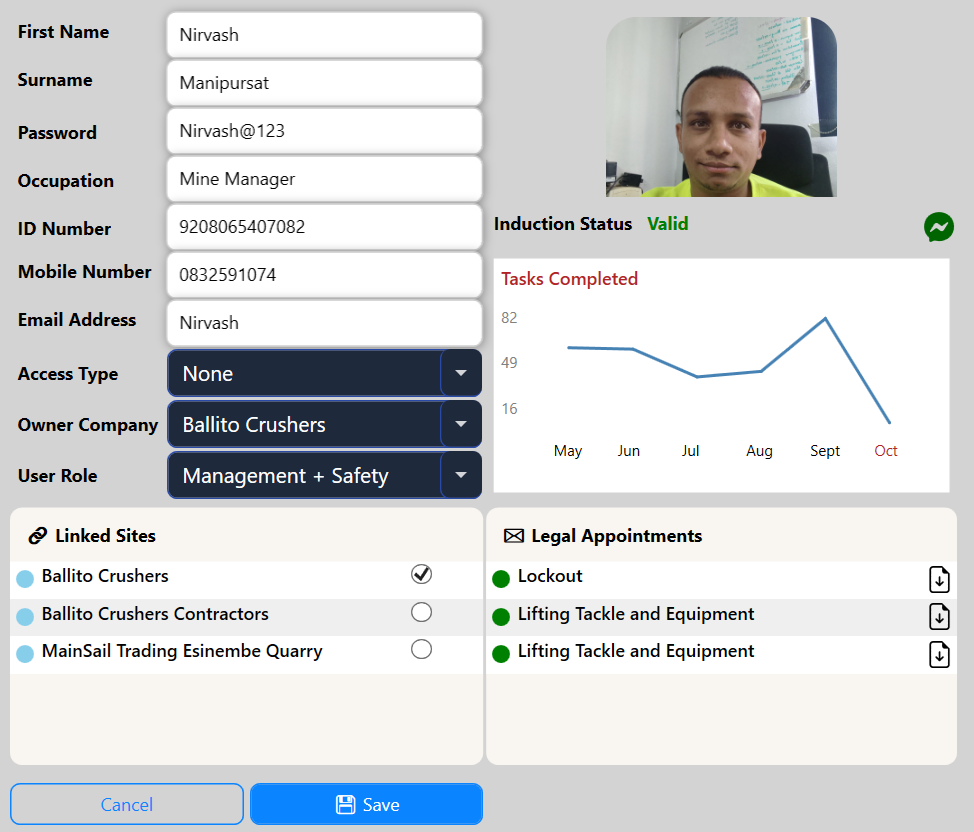974x832 pixels.
Task: Open the green messenger chat icon
Action: pyautogui.click(x=939, y=227)
